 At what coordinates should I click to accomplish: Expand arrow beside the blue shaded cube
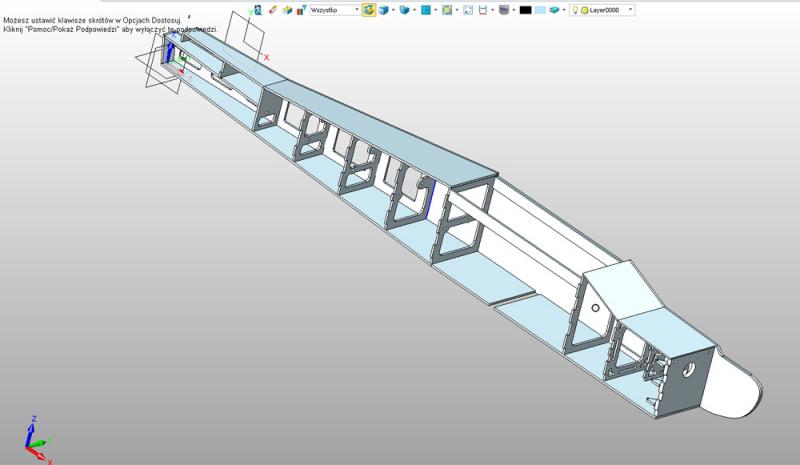[393, 9]
